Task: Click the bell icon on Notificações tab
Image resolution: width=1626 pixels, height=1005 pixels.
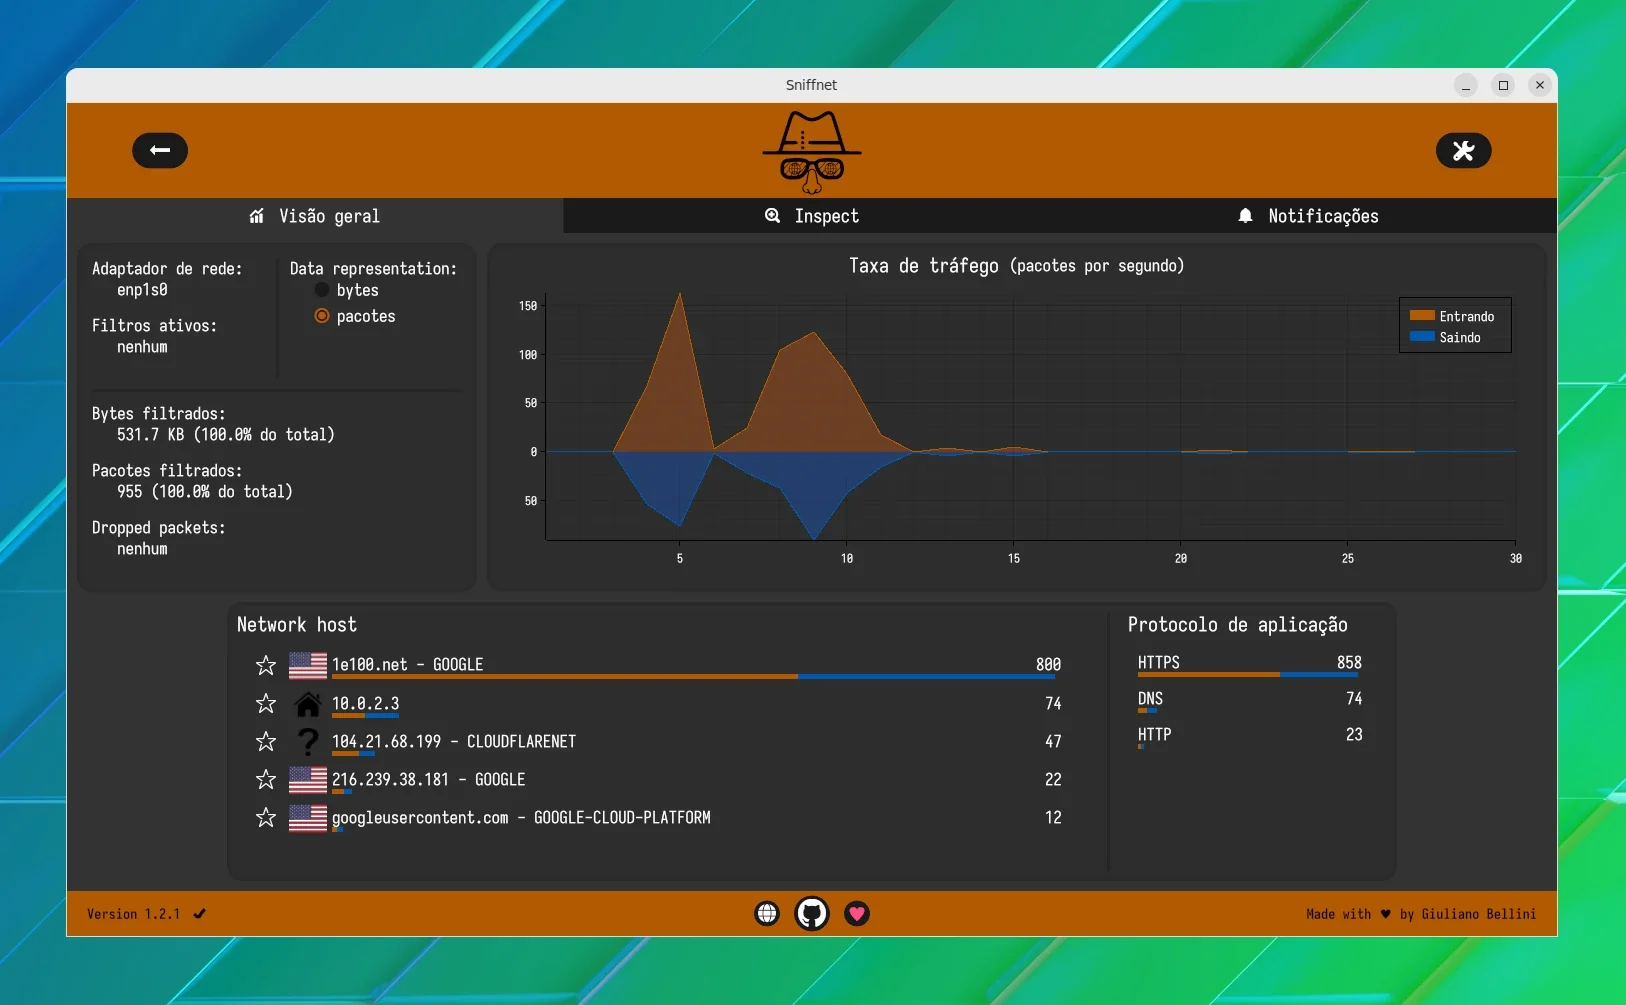Action: (x=1245, y=216)
